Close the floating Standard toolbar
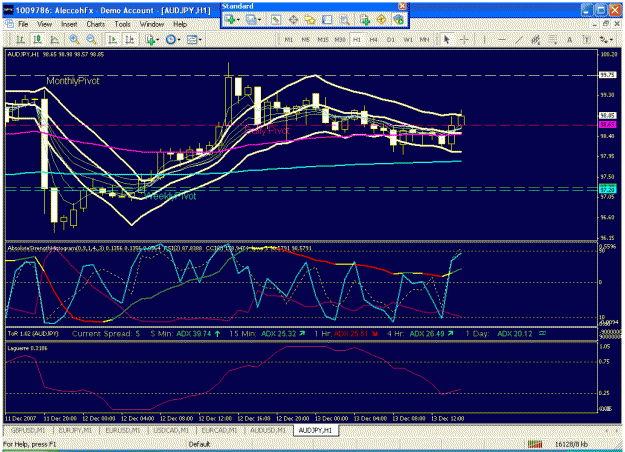Viewport: 625px width, 452px height. pos(403,6)
